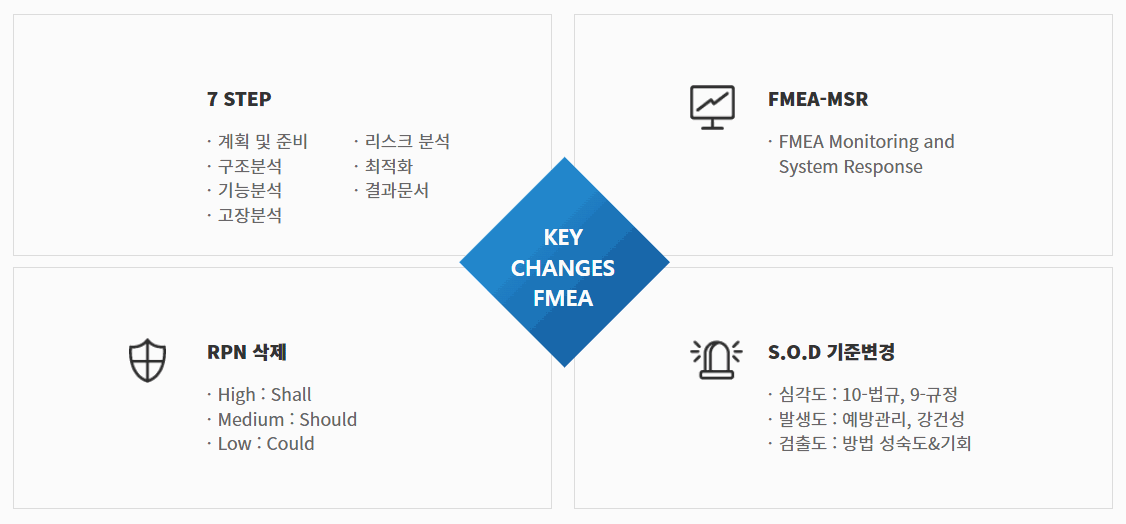The width and height of the screenshot is (1126, 524).
Task: Click the High : Shall line
Action: click(x=259, y=395)
